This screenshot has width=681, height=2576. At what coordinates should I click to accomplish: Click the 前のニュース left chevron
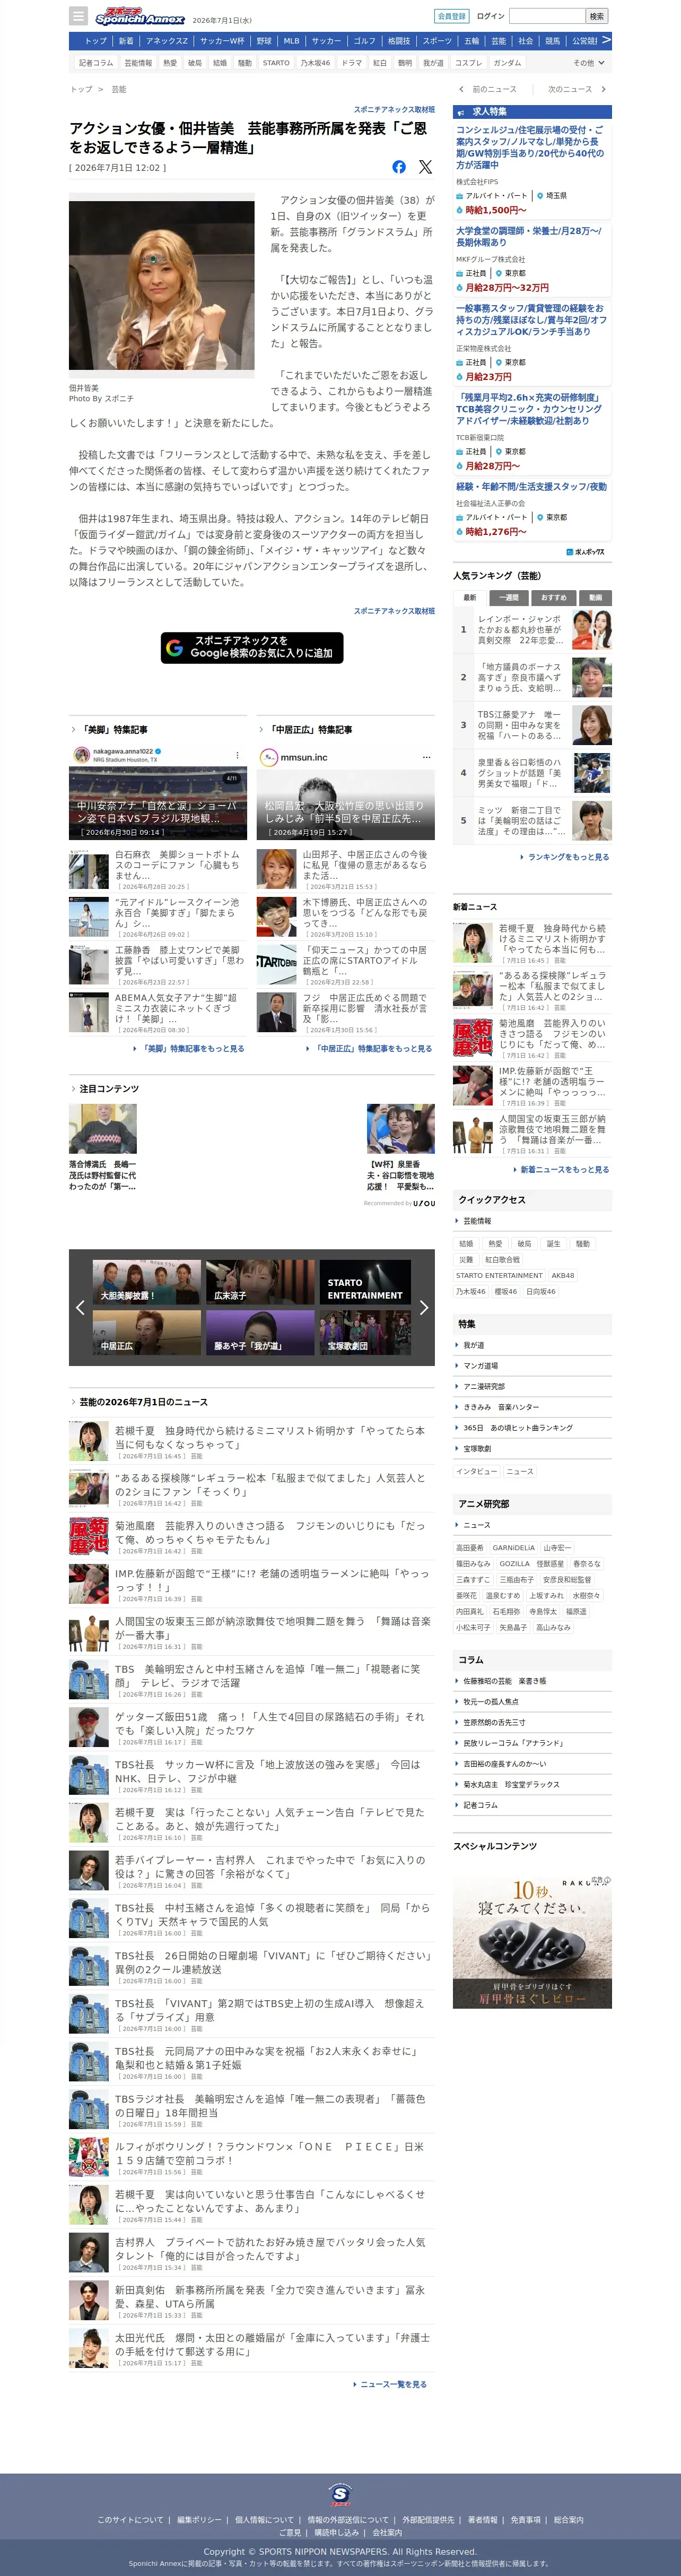461,89
